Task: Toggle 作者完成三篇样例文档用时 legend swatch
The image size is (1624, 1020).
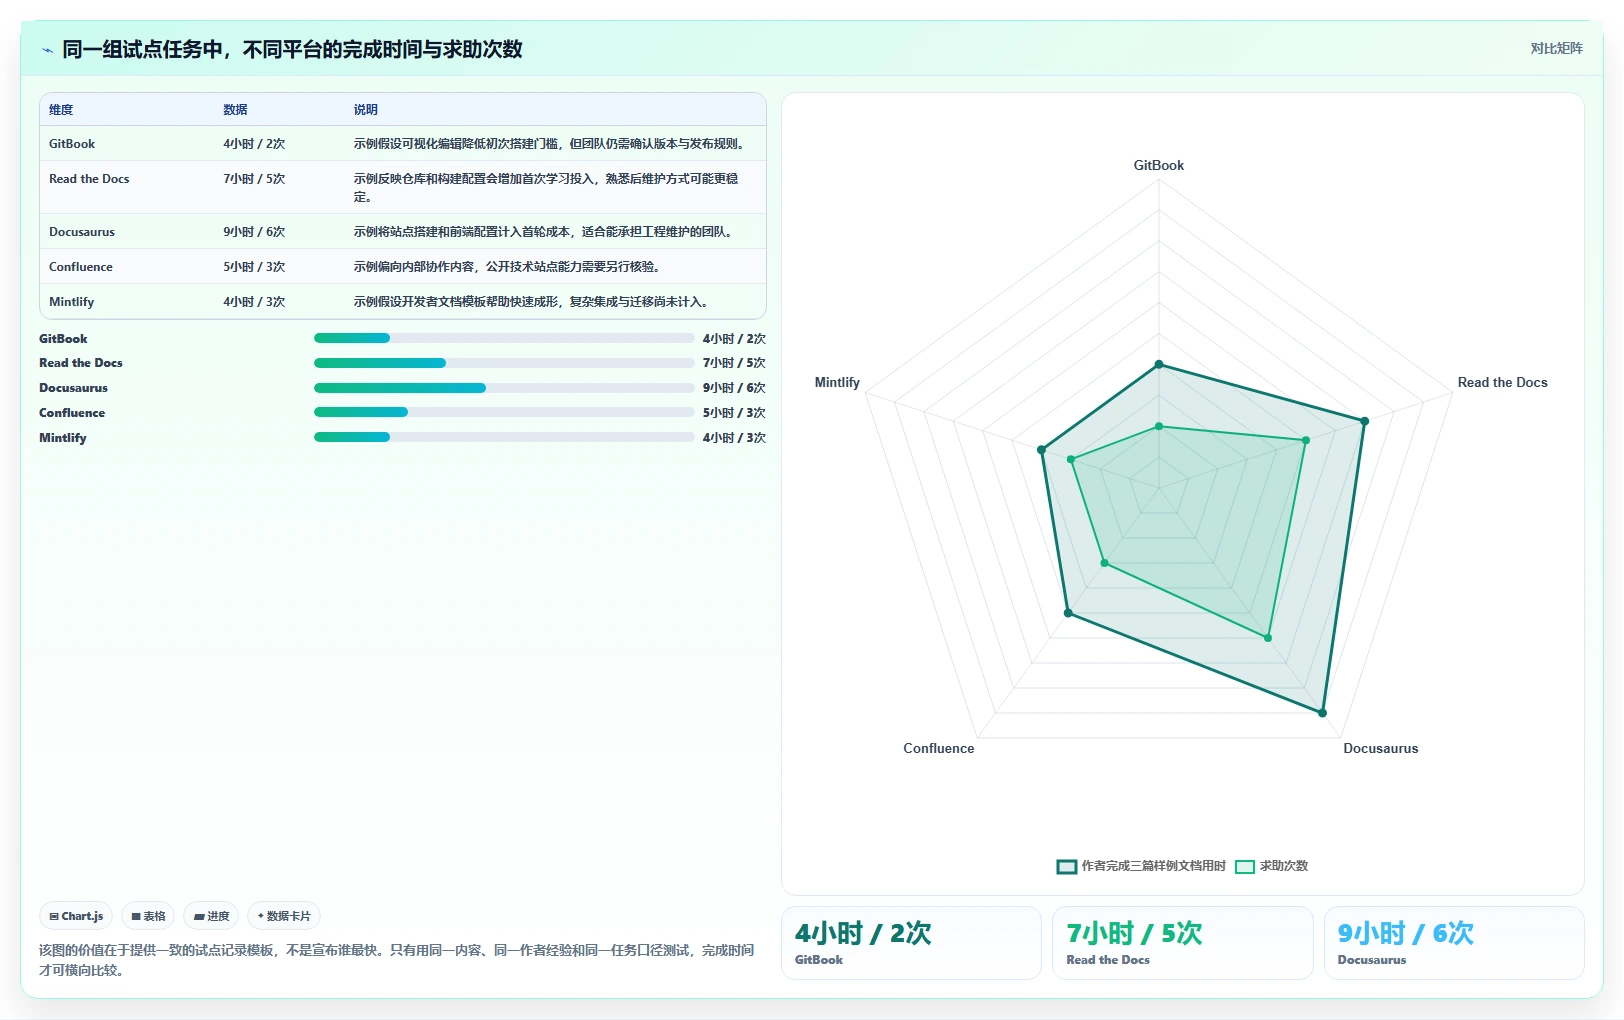Action: tap(1067, 866)
